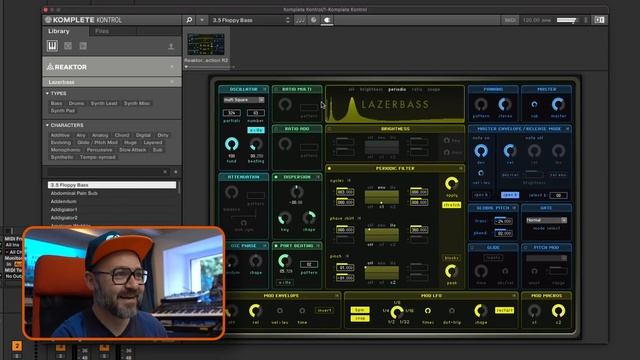Toggle the Mod LFO restart button

tap(504, 310)
